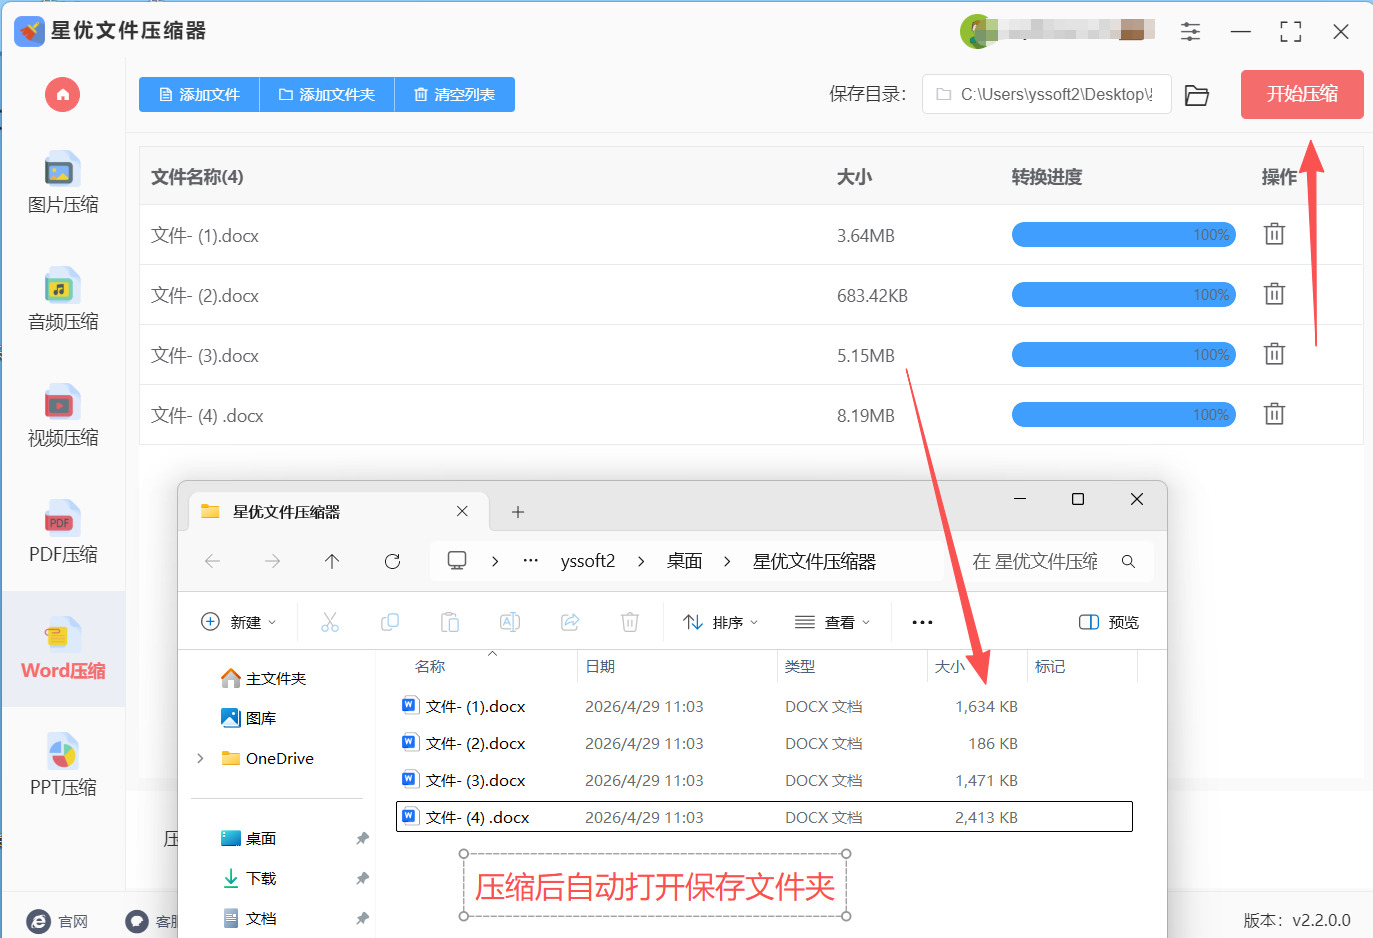Show hidden breadcrumb path ellipsis
Screen dimensions: 1373x938
[x=531, y=561]
